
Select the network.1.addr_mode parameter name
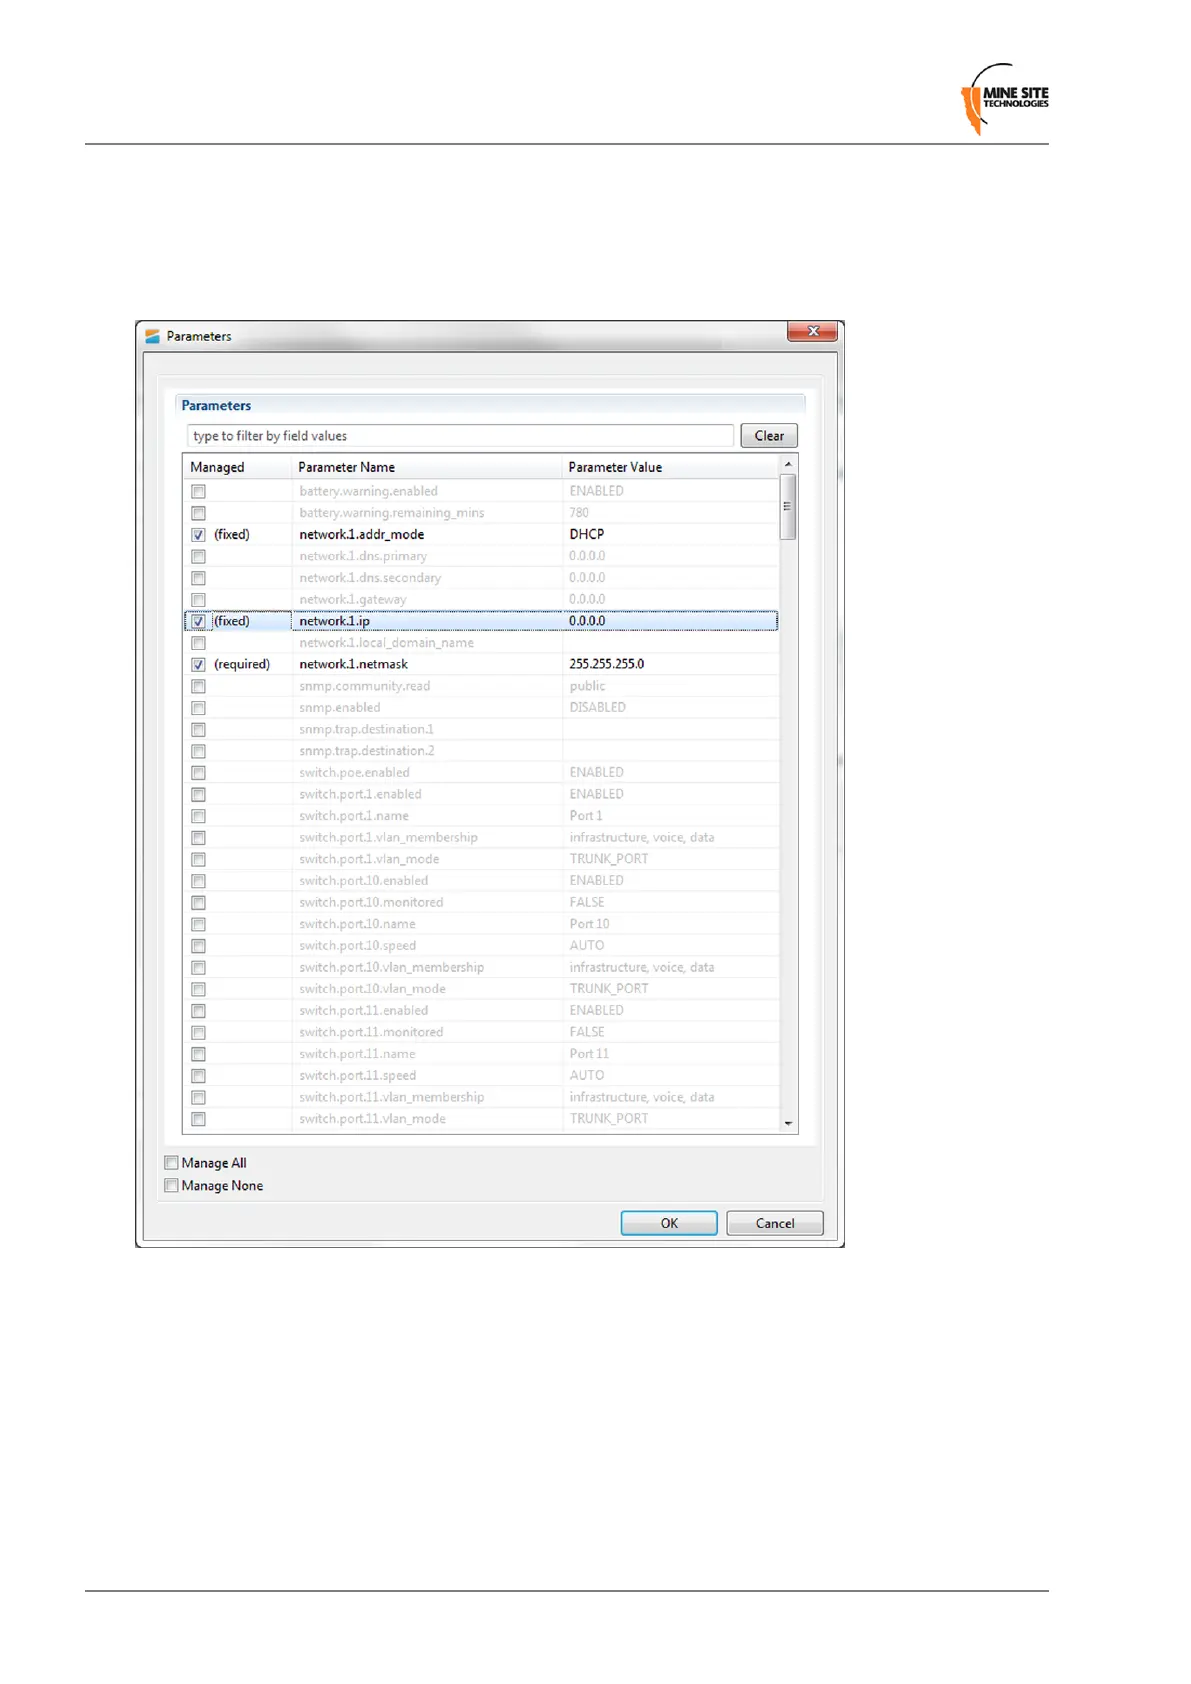361,535
